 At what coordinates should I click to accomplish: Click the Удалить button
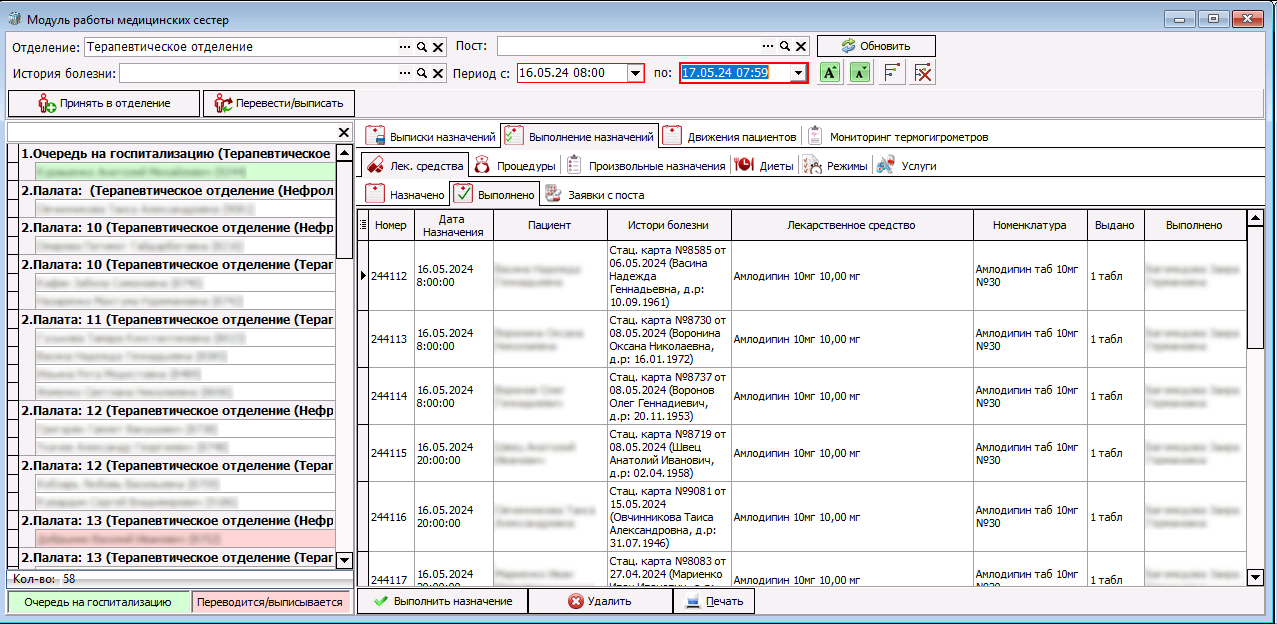pyautogui.click(x=599, y=601)
